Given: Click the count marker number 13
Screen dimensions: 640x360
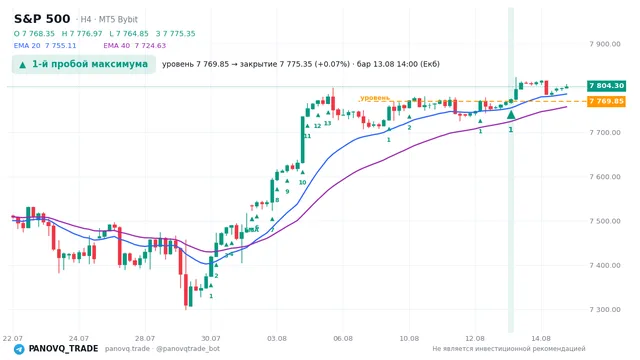Looking at the screenshot, I should pos(328,123).
